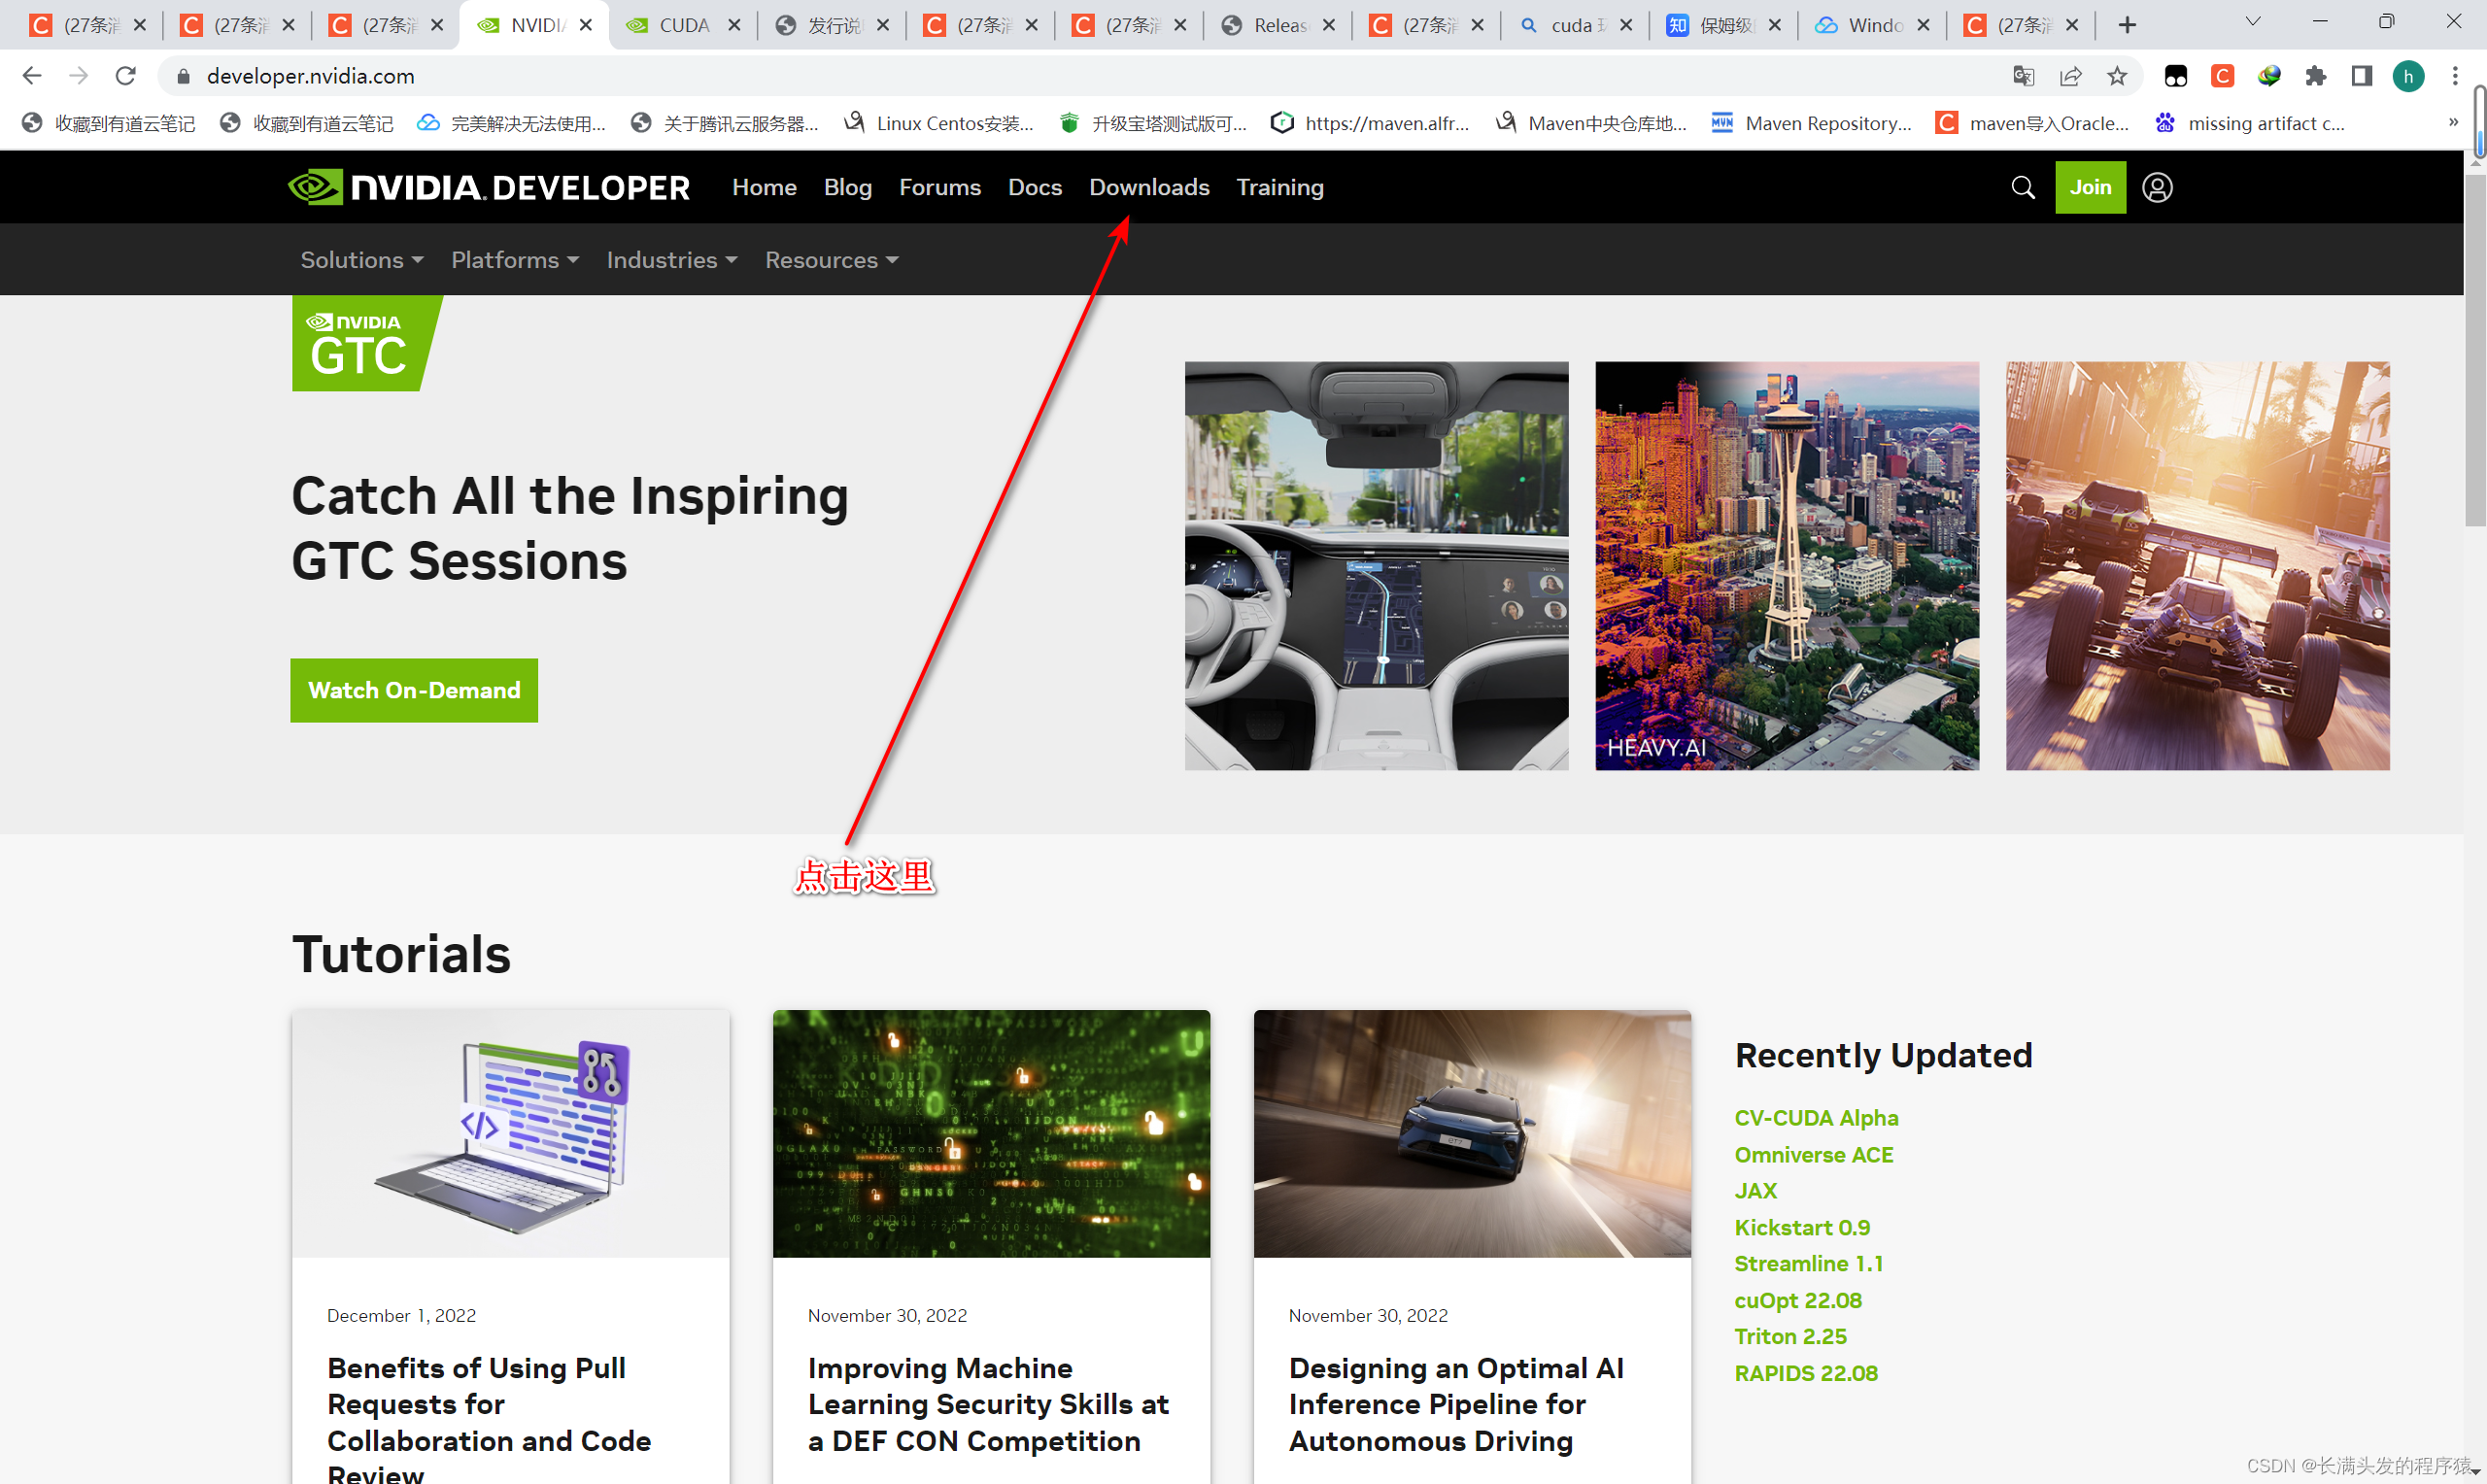
Task: Expand the Solutions dropdown menu
Action: click(x=362, y=260)
